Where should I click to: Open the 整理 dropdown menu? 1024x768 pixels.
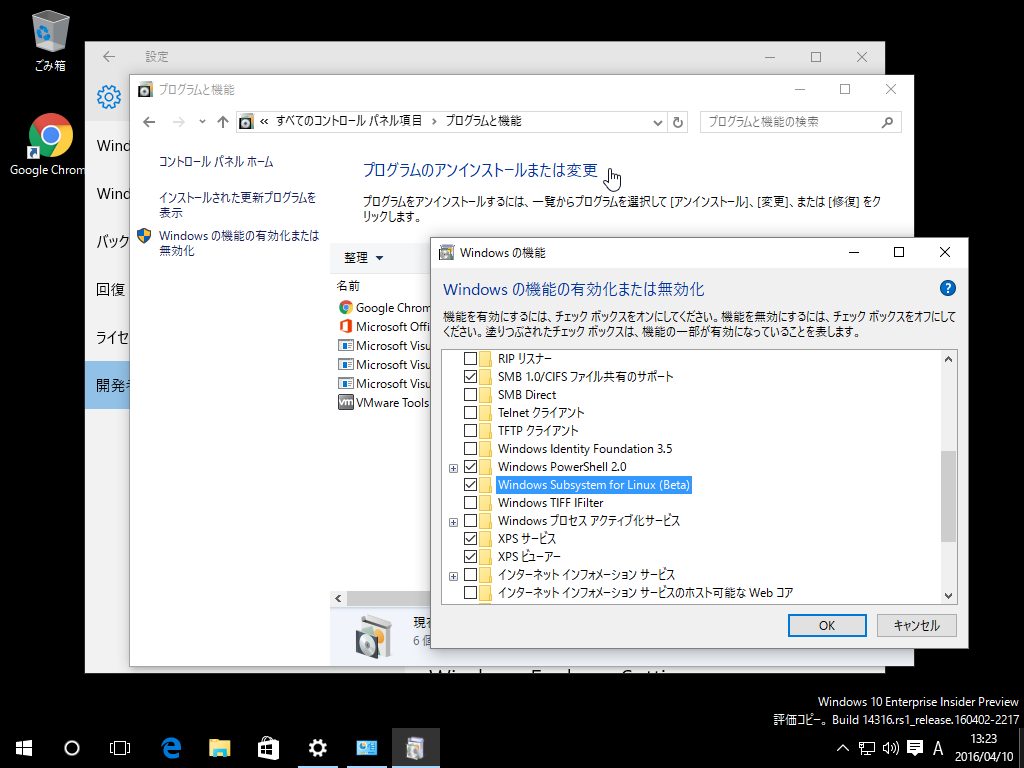364,258
